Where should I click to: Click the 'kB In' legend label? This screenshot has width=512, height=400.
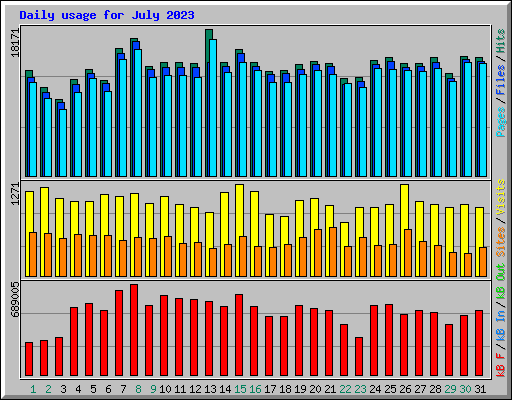(x=501, y=326)
